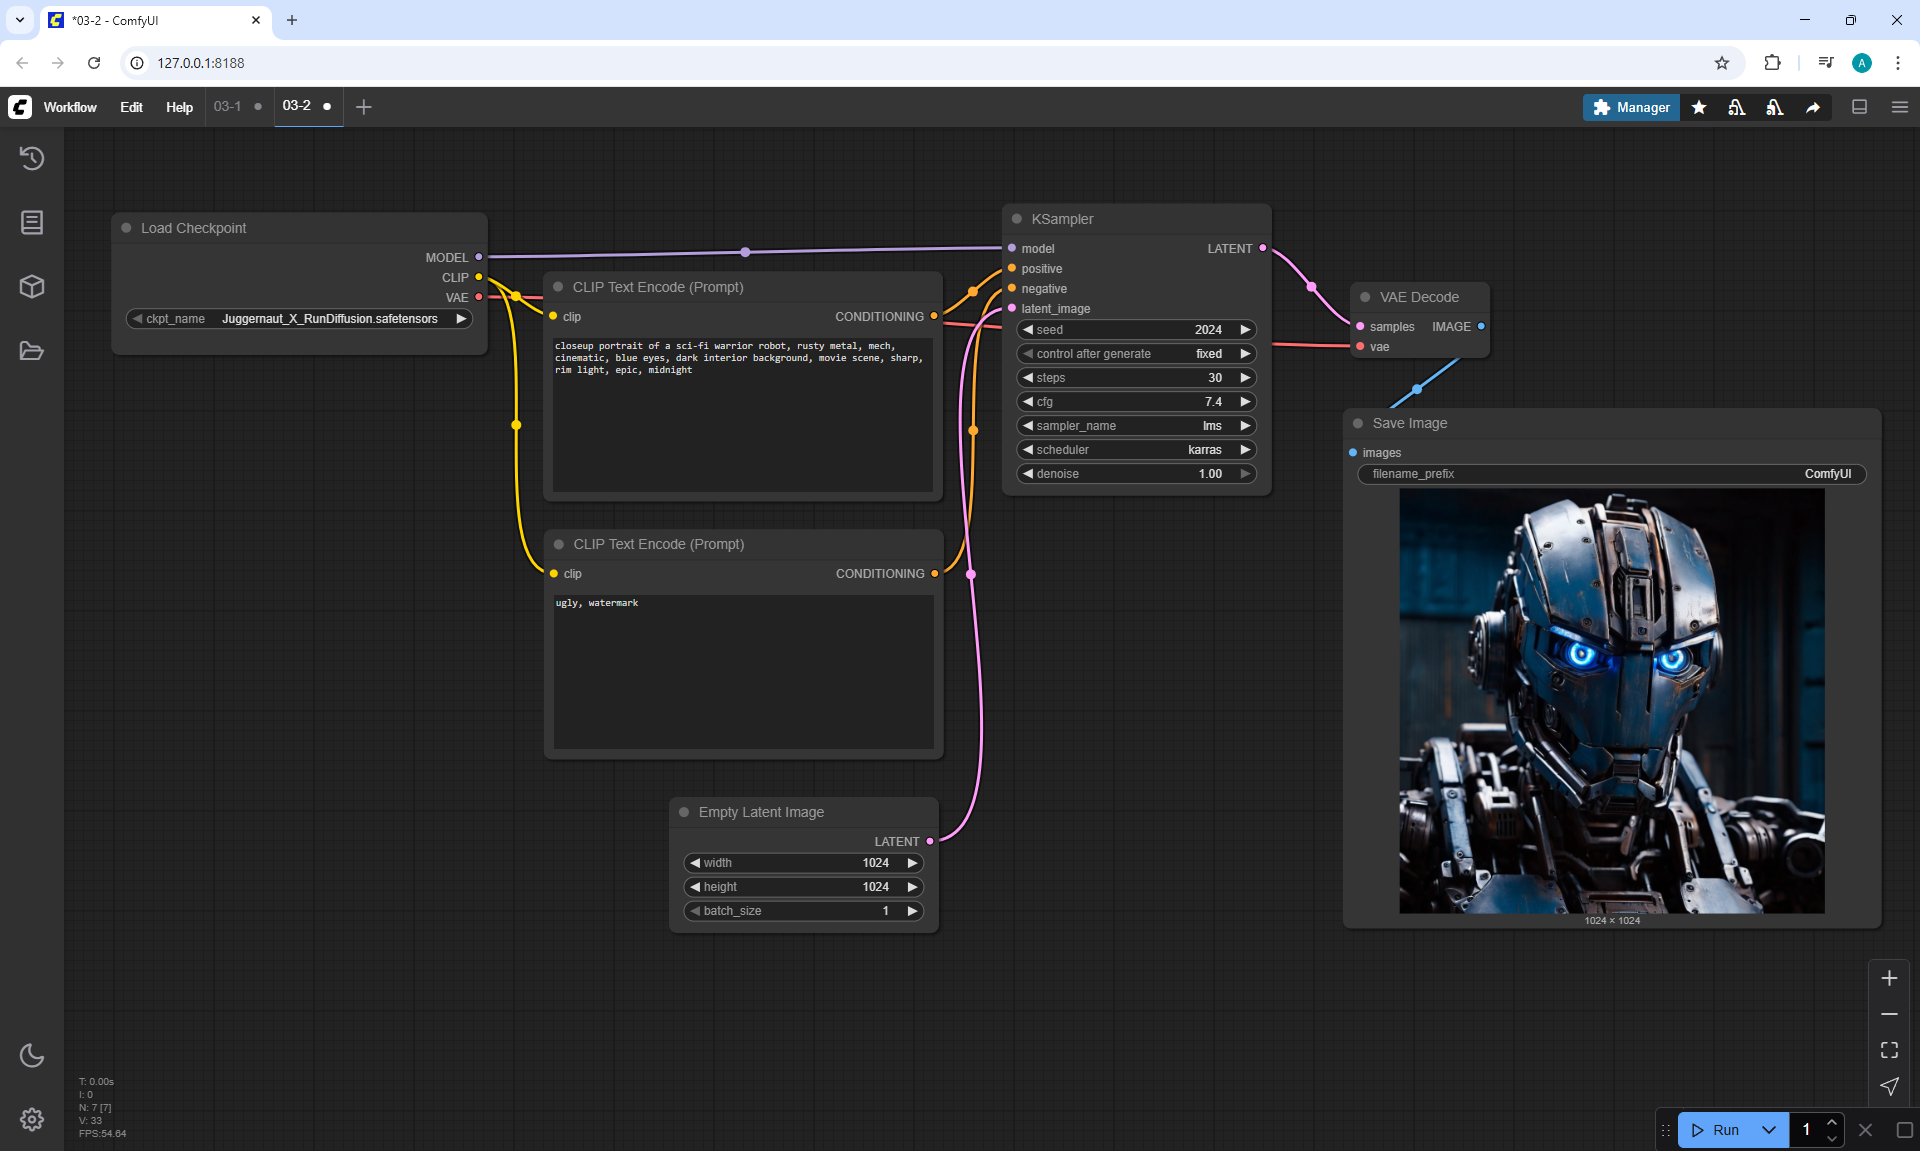This screenshot has width=1920, height=1151.
Task: Open settings gear icon in sidebar
Action: point(32,1119)
